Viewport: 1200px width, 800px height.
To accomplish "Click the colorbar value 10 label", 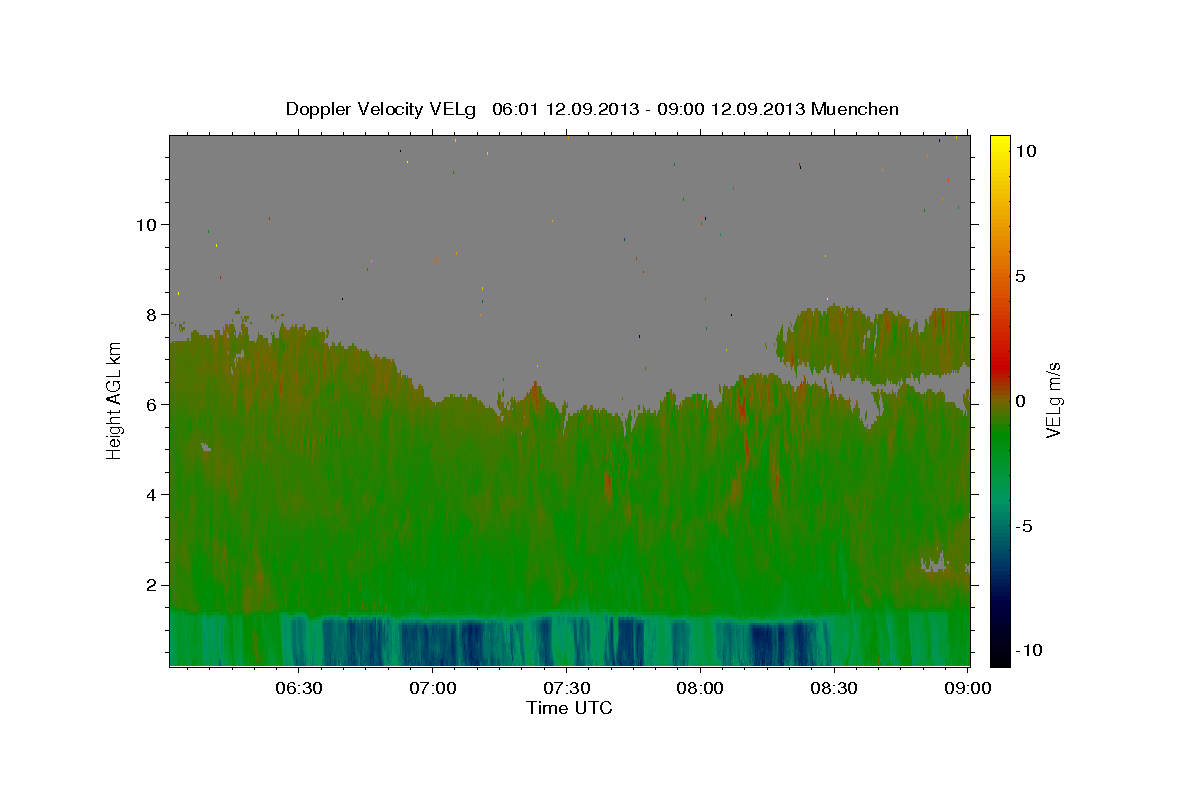I will (1026, 151).
